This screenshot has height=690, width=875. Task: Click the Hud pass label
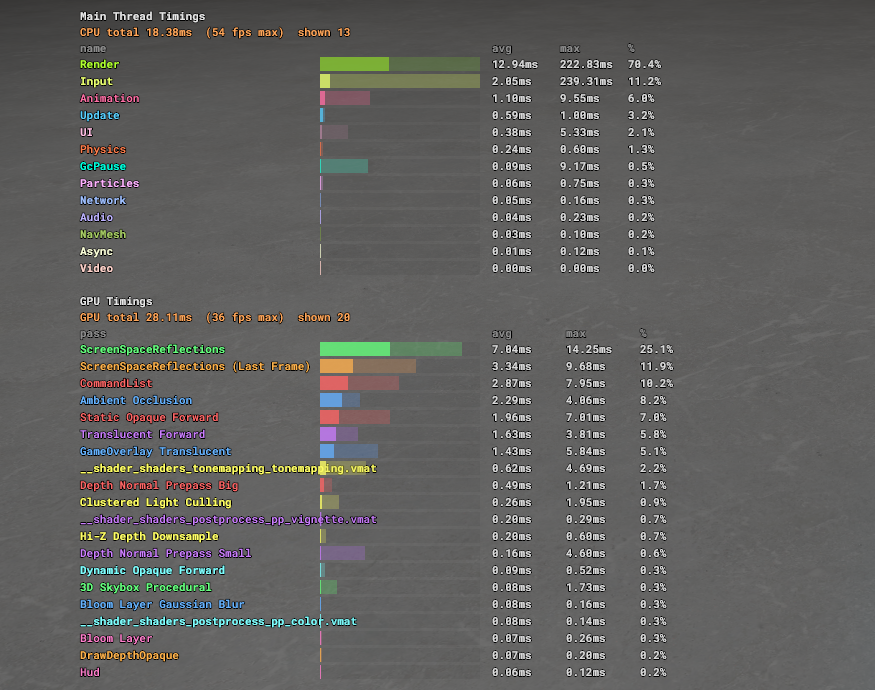tap(90, 672)
